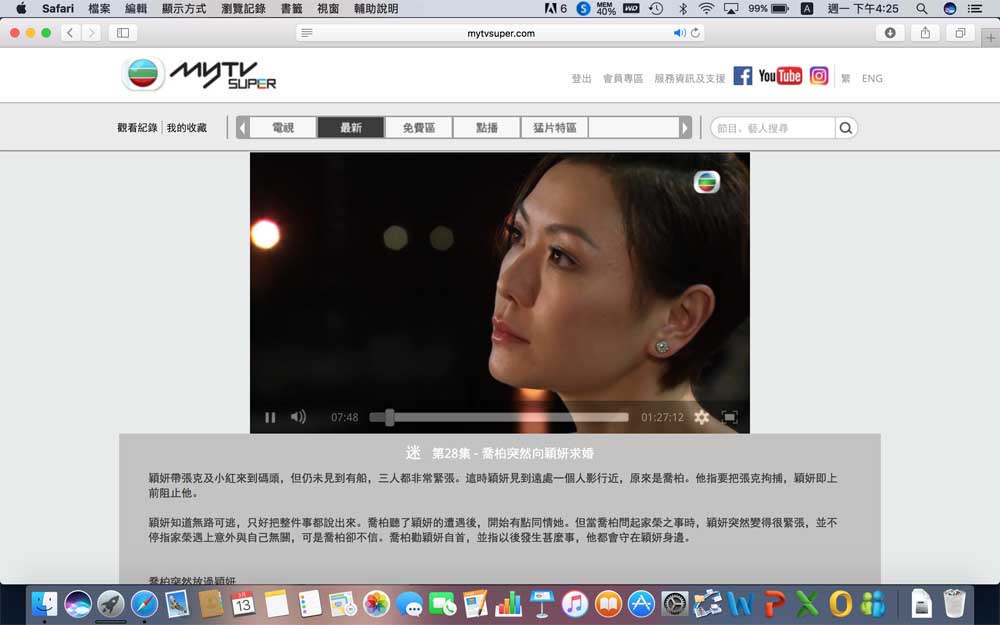Viewport: 1000px width, 625px height.
Task: Click the search magnifier button beside search box
Action: pyautogui.click(x=846, y=128)
